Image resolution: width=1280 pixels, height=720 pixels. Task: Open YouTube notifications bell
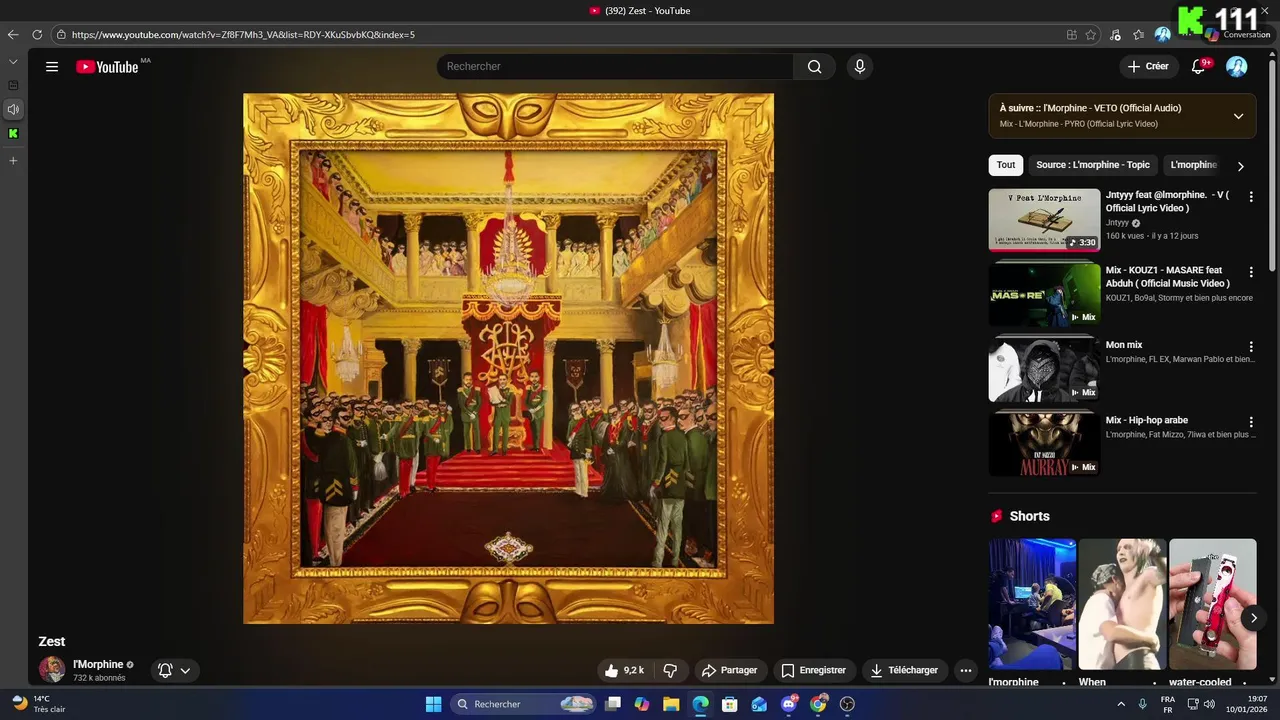pyautogui.click(x=1199, y=67)
